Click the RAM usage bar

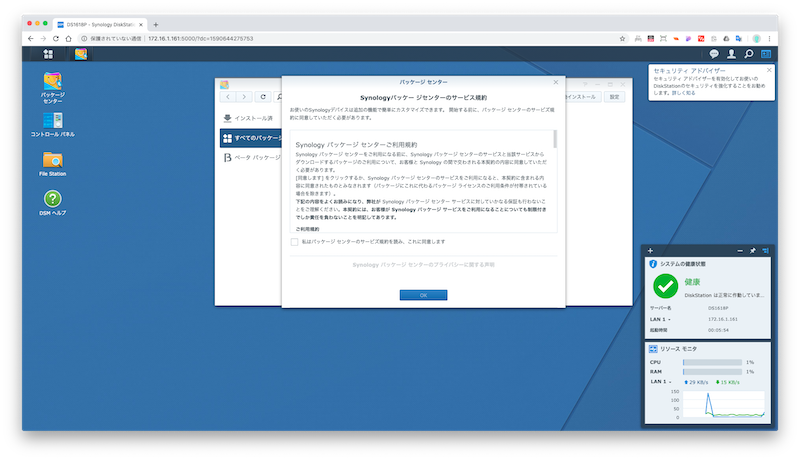712,372
